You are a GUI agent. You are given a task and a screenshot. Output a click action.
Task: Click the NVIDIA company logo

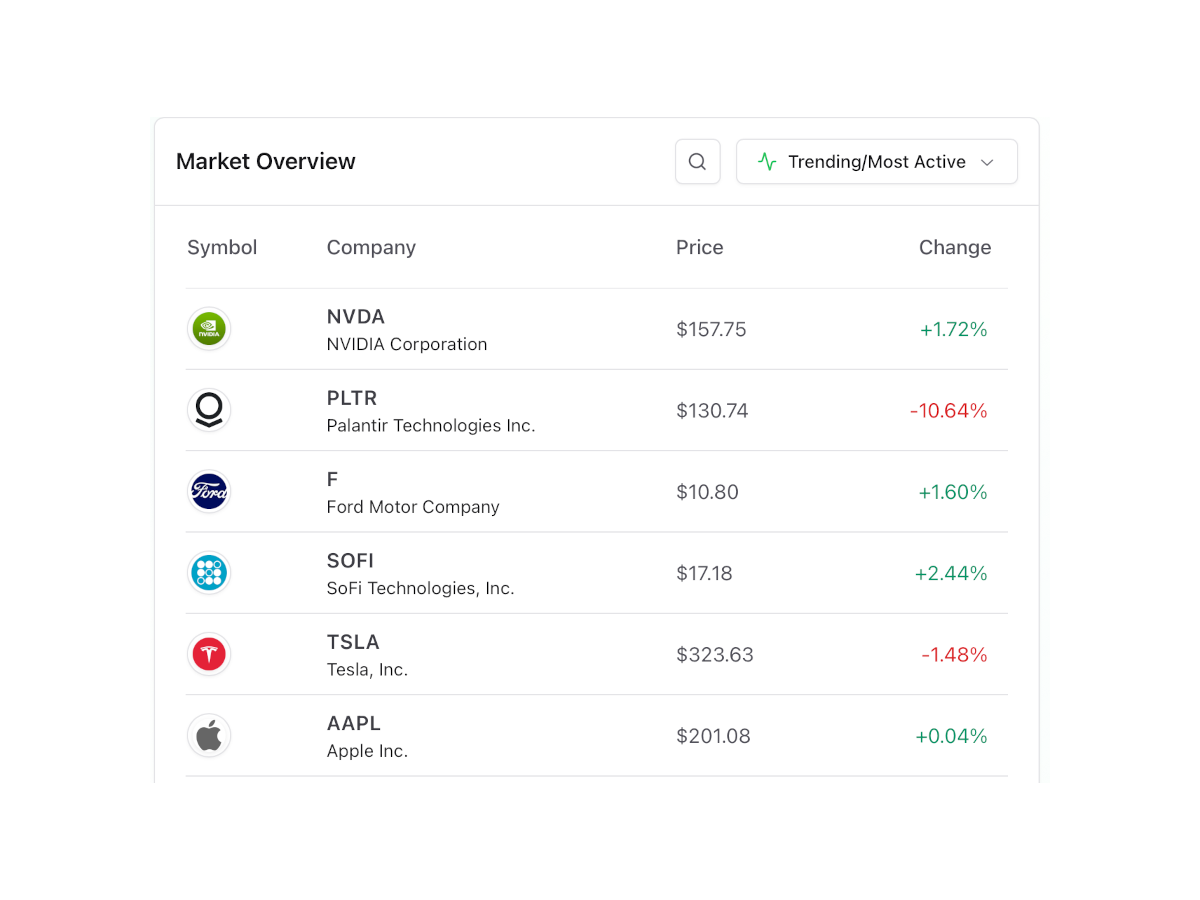pos(209,328)
